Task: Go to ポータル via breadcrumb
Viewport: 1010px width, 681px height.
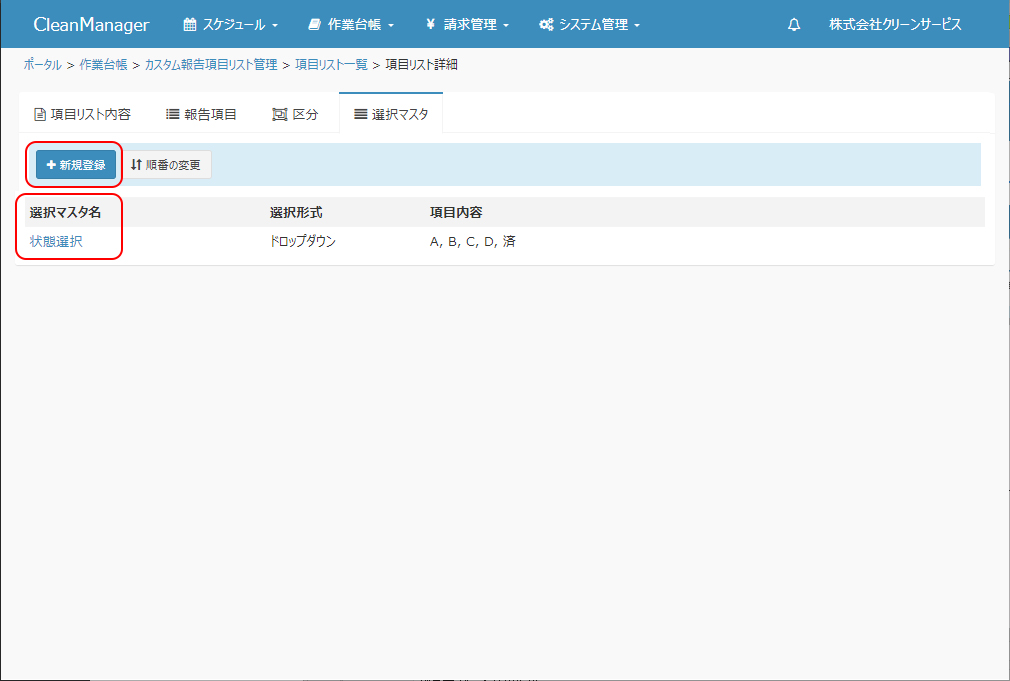Action: tap(42, 65)
